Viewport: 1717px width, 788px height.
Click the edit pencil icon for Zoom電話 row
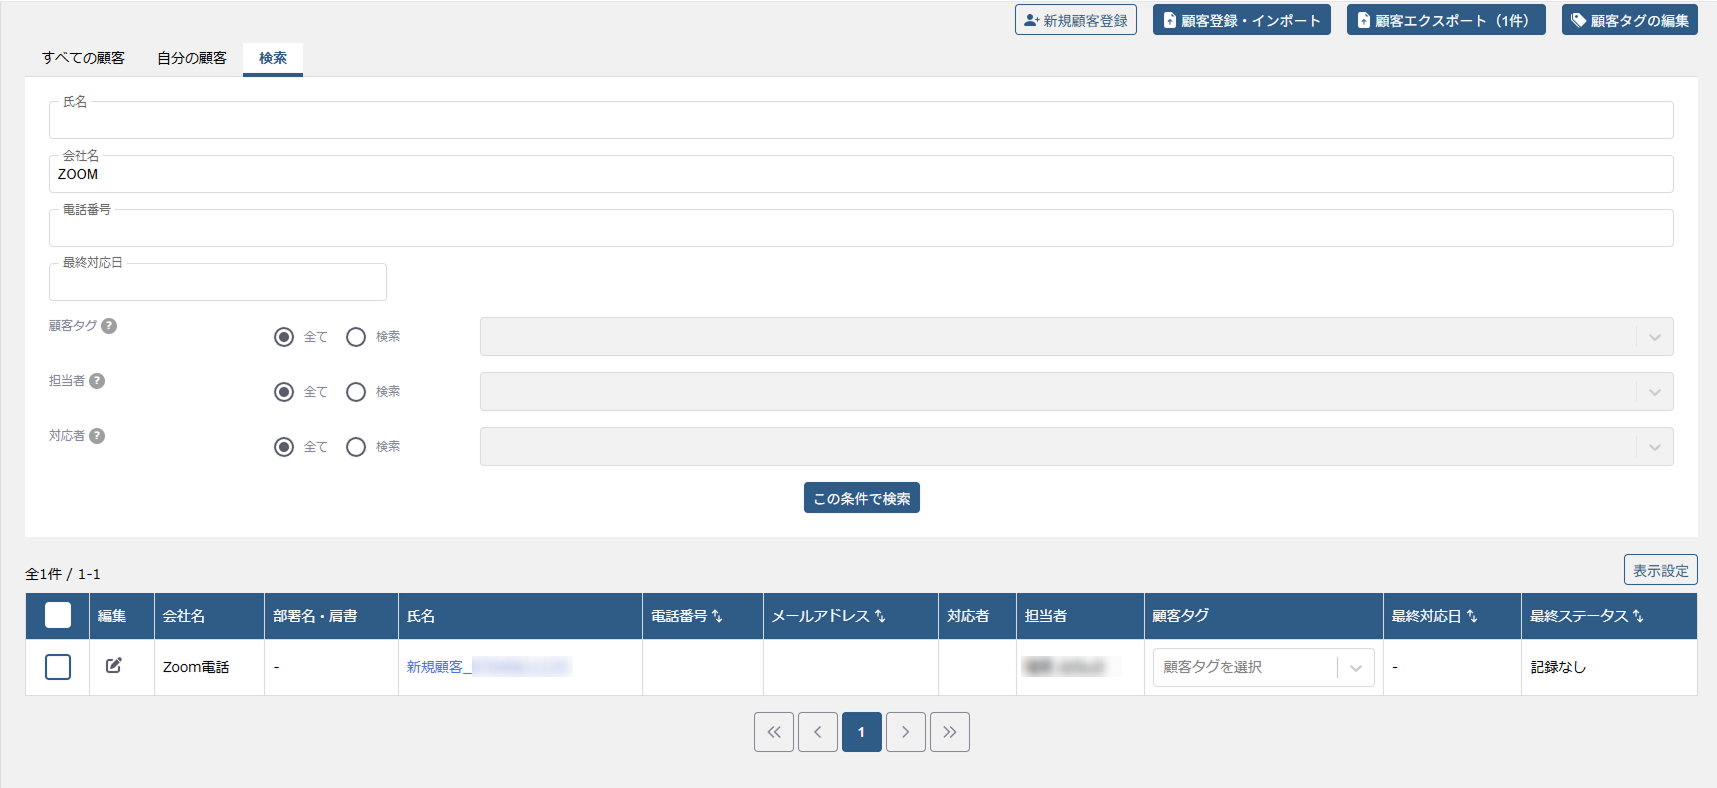pos(114,666)
